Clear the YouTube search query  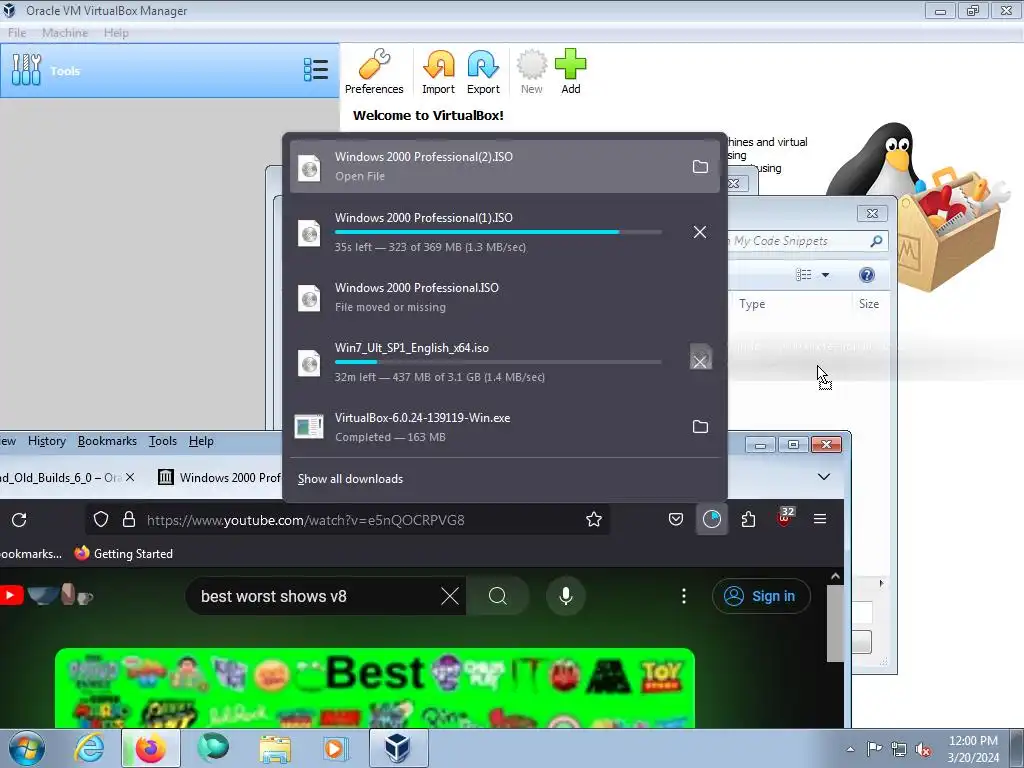450,596
